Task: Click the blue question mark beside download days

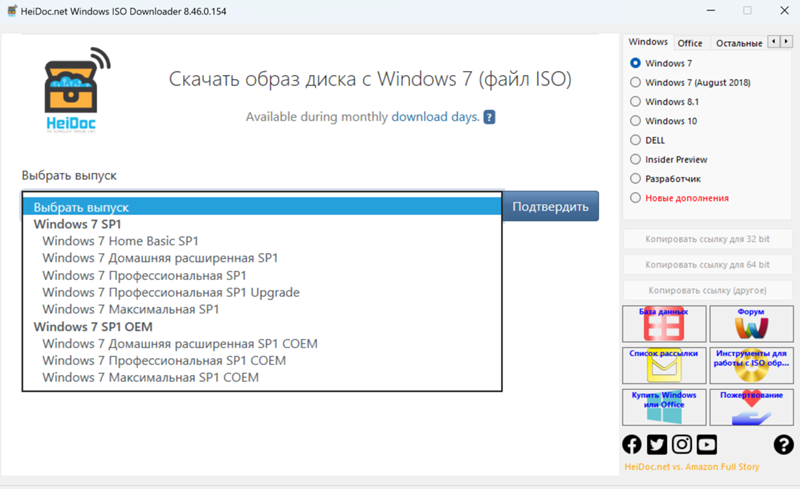Action: click(x=489, y=117)
